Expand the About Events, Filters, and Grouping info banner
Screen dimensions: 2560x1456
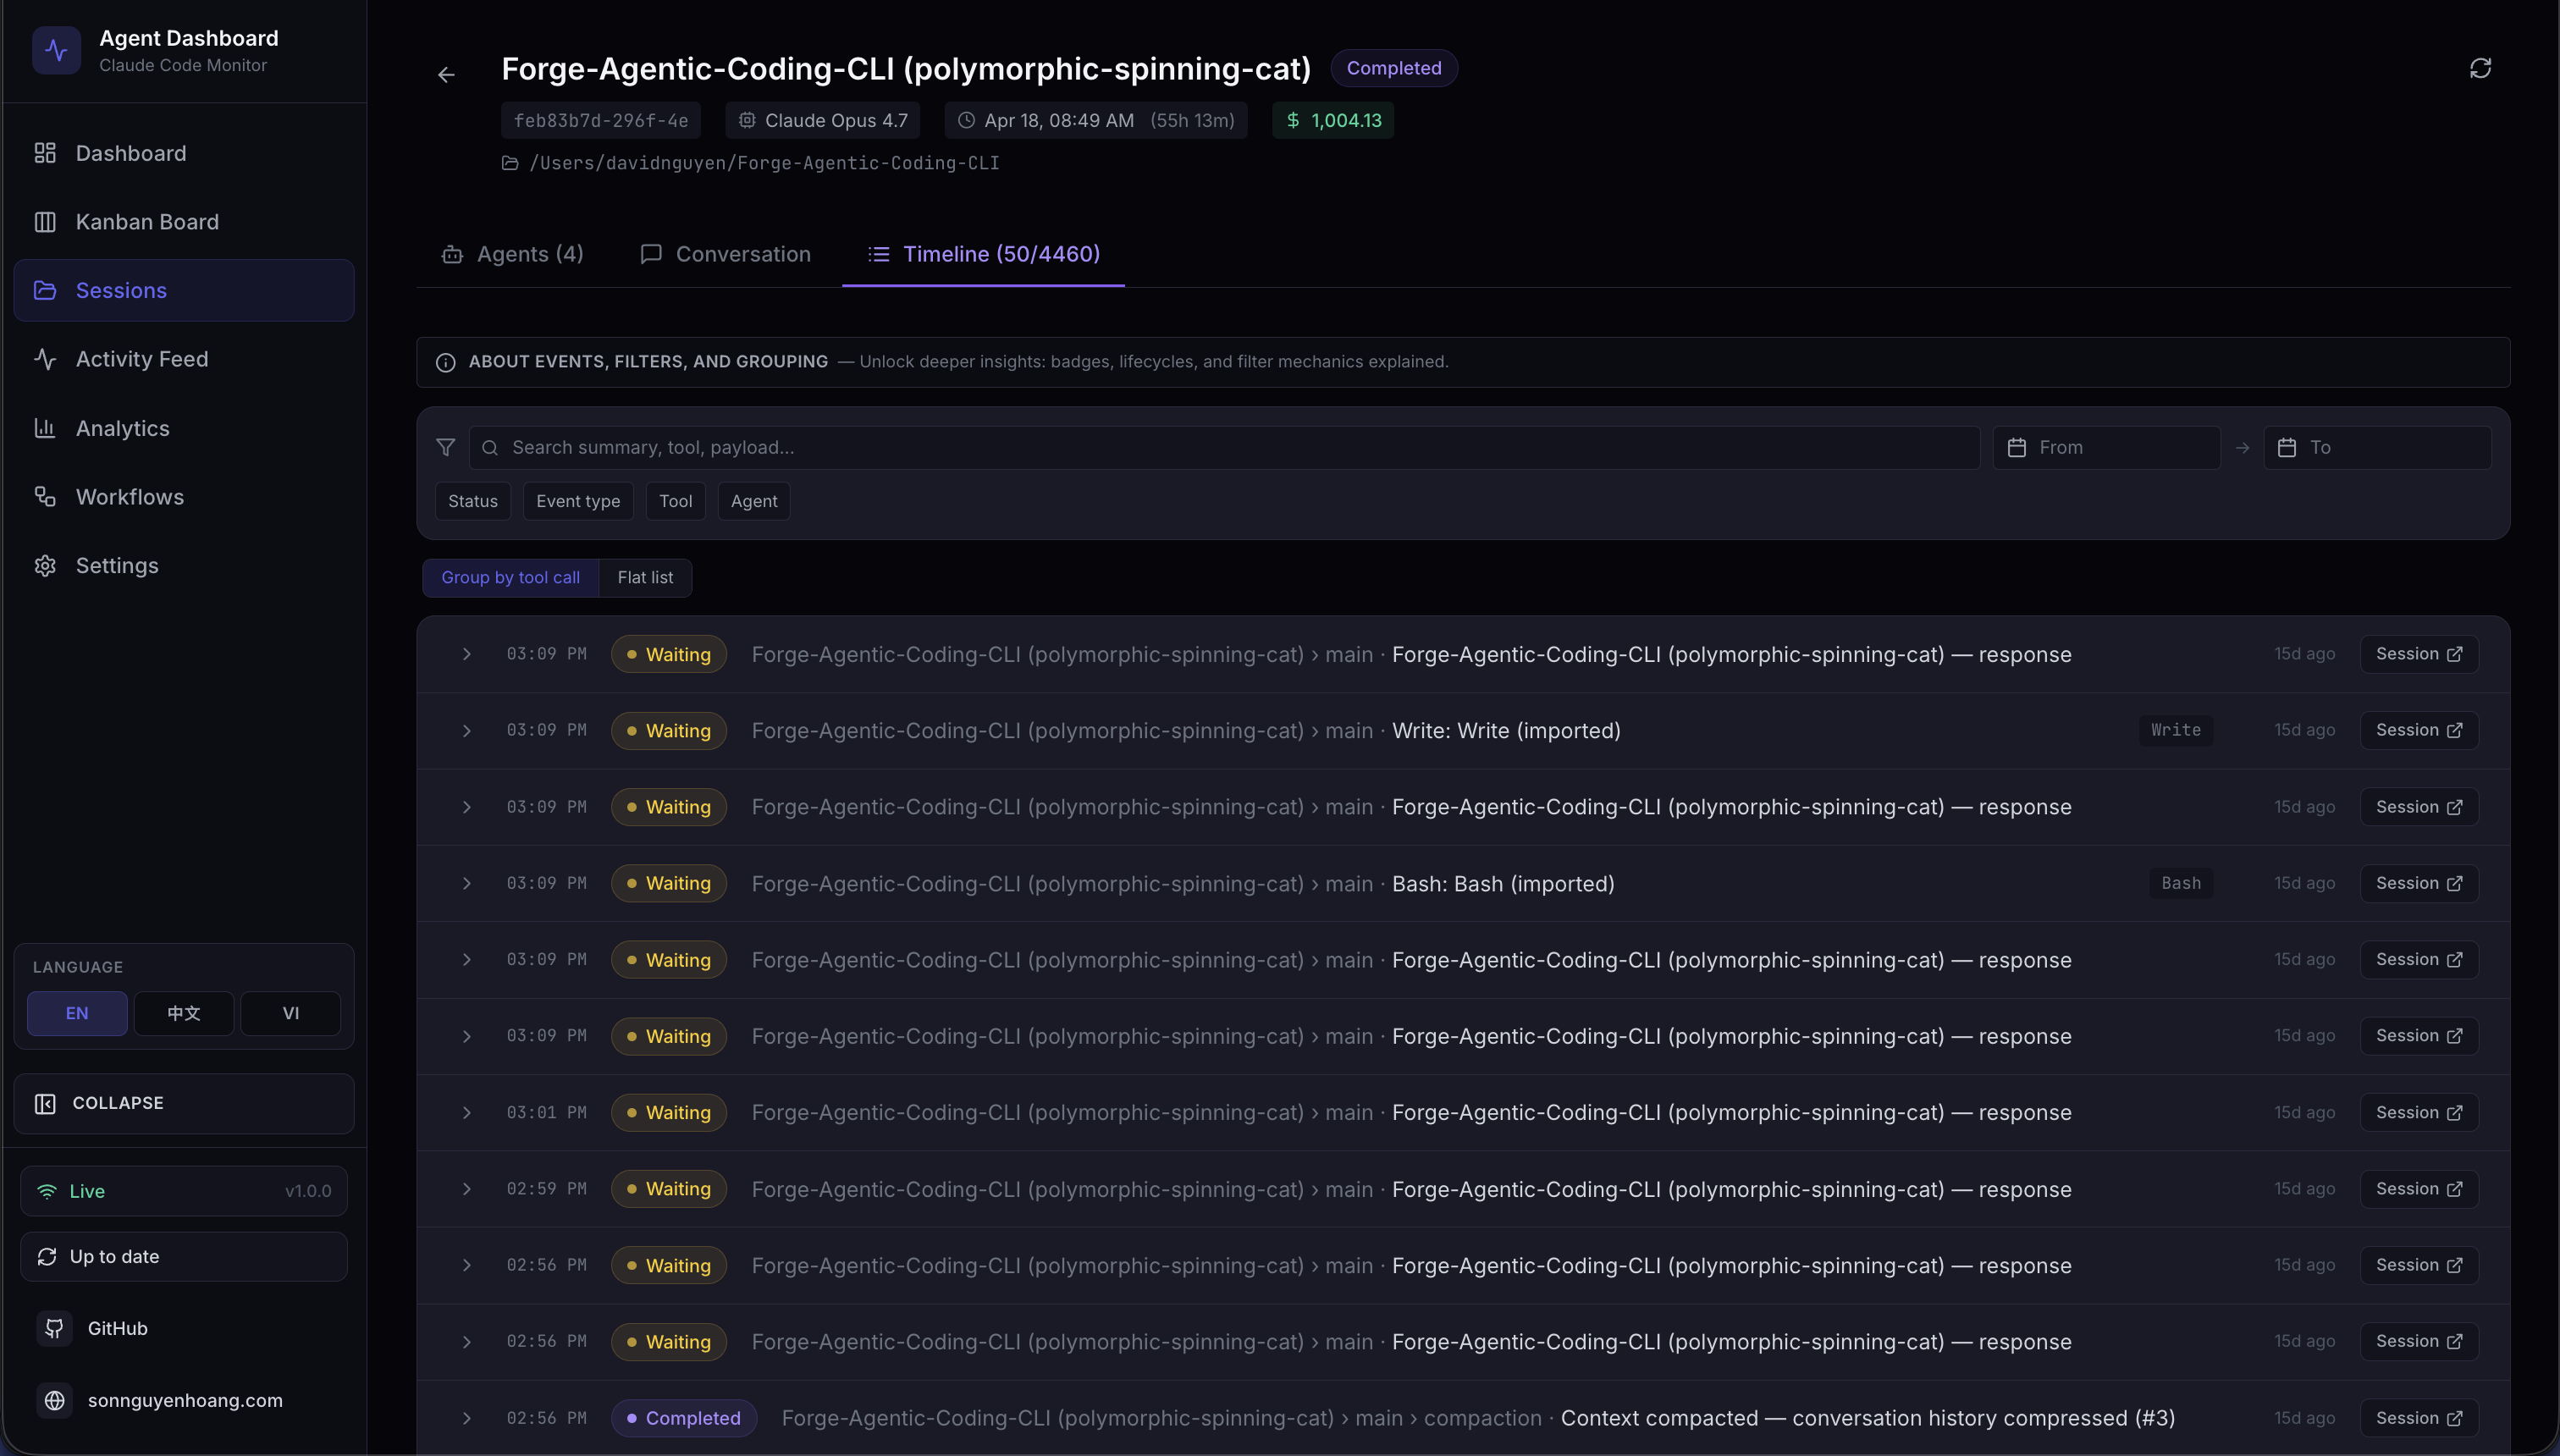click(1463, 362)
